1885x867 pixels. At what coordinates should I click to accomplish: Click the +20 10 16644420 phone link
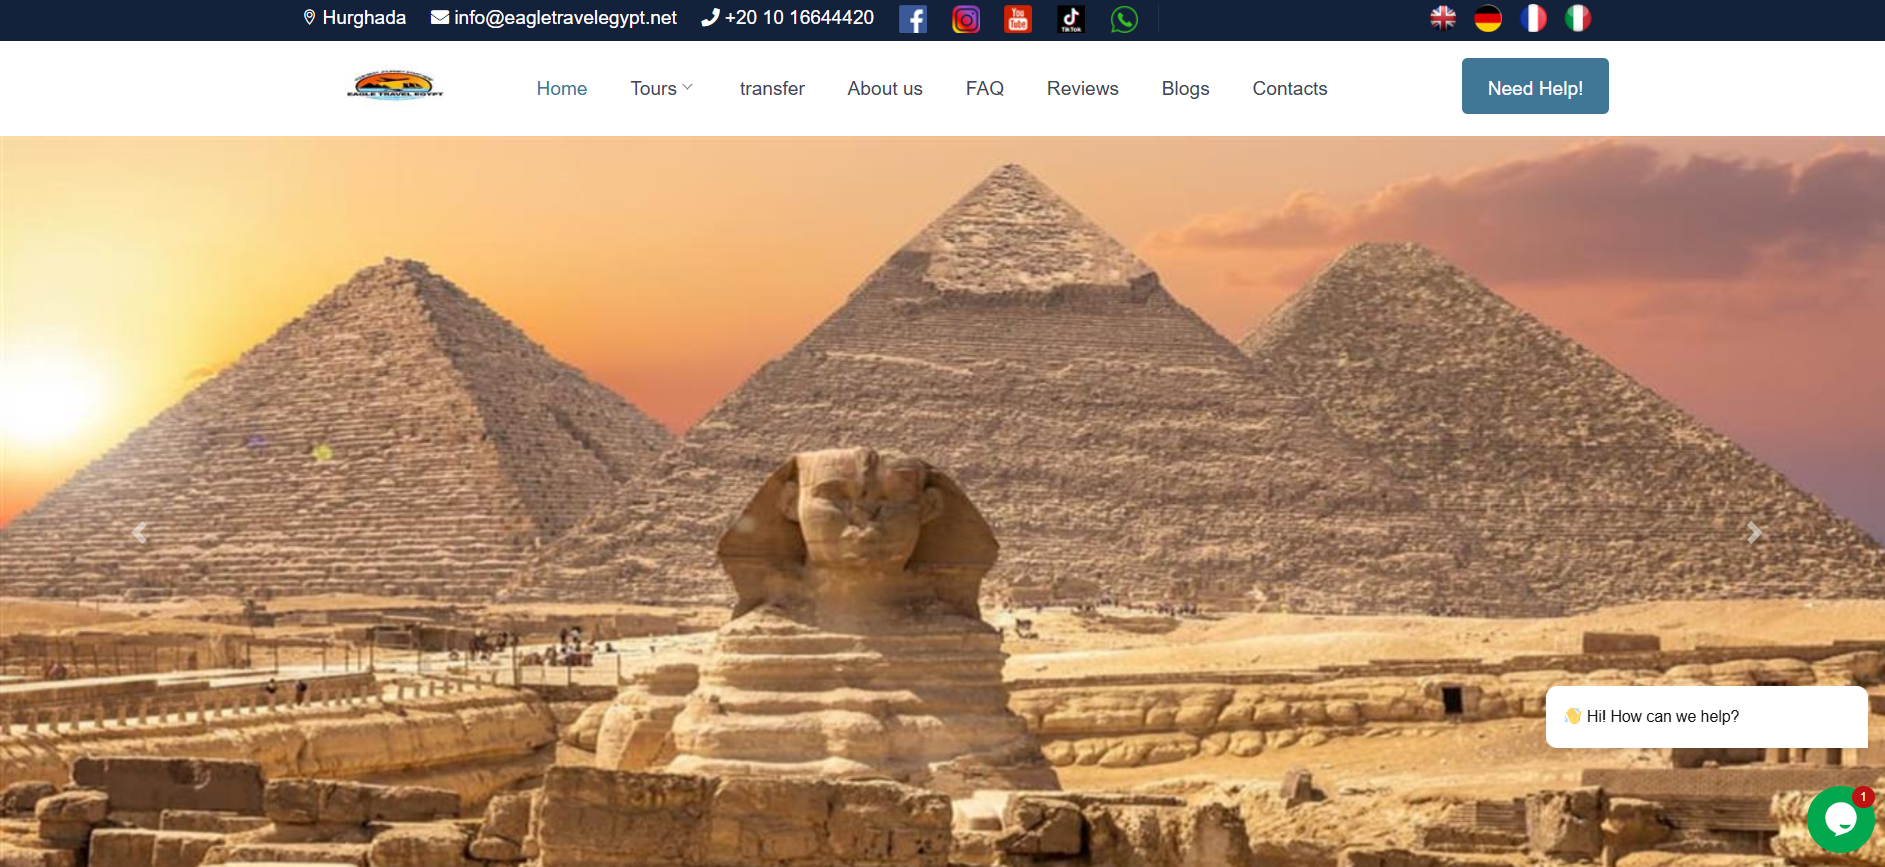799,17
